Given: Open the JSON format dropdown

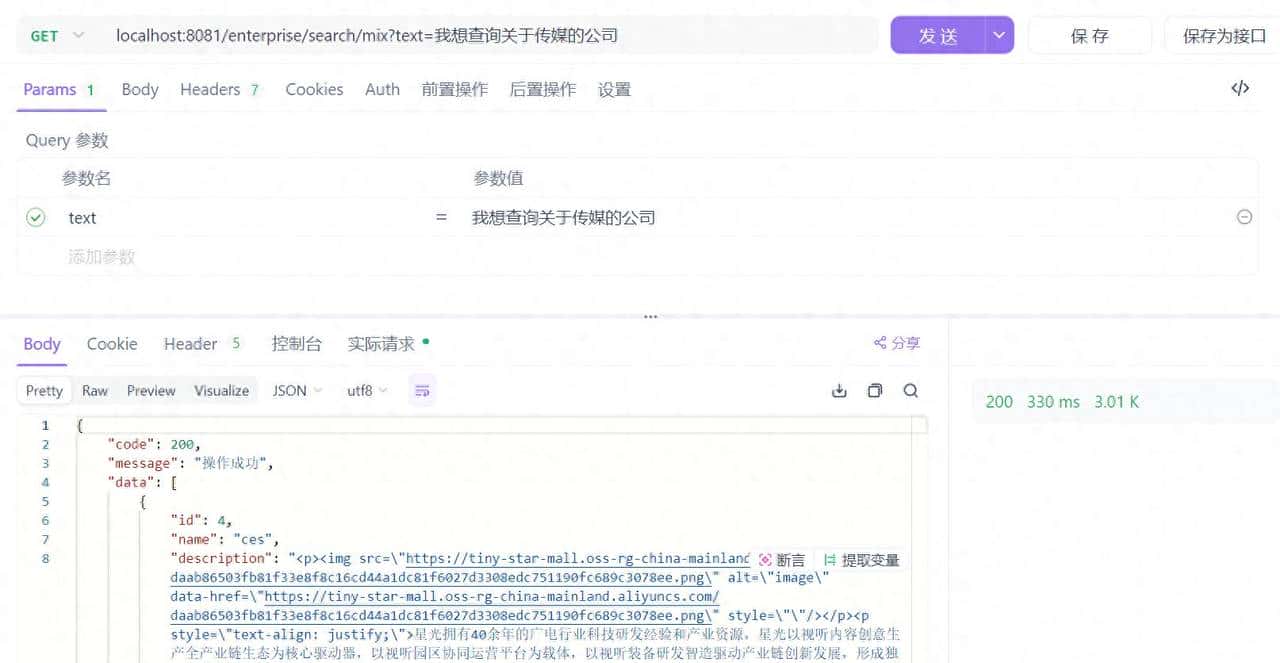Looking at the screenshot, I should click(x=296, y=390).
